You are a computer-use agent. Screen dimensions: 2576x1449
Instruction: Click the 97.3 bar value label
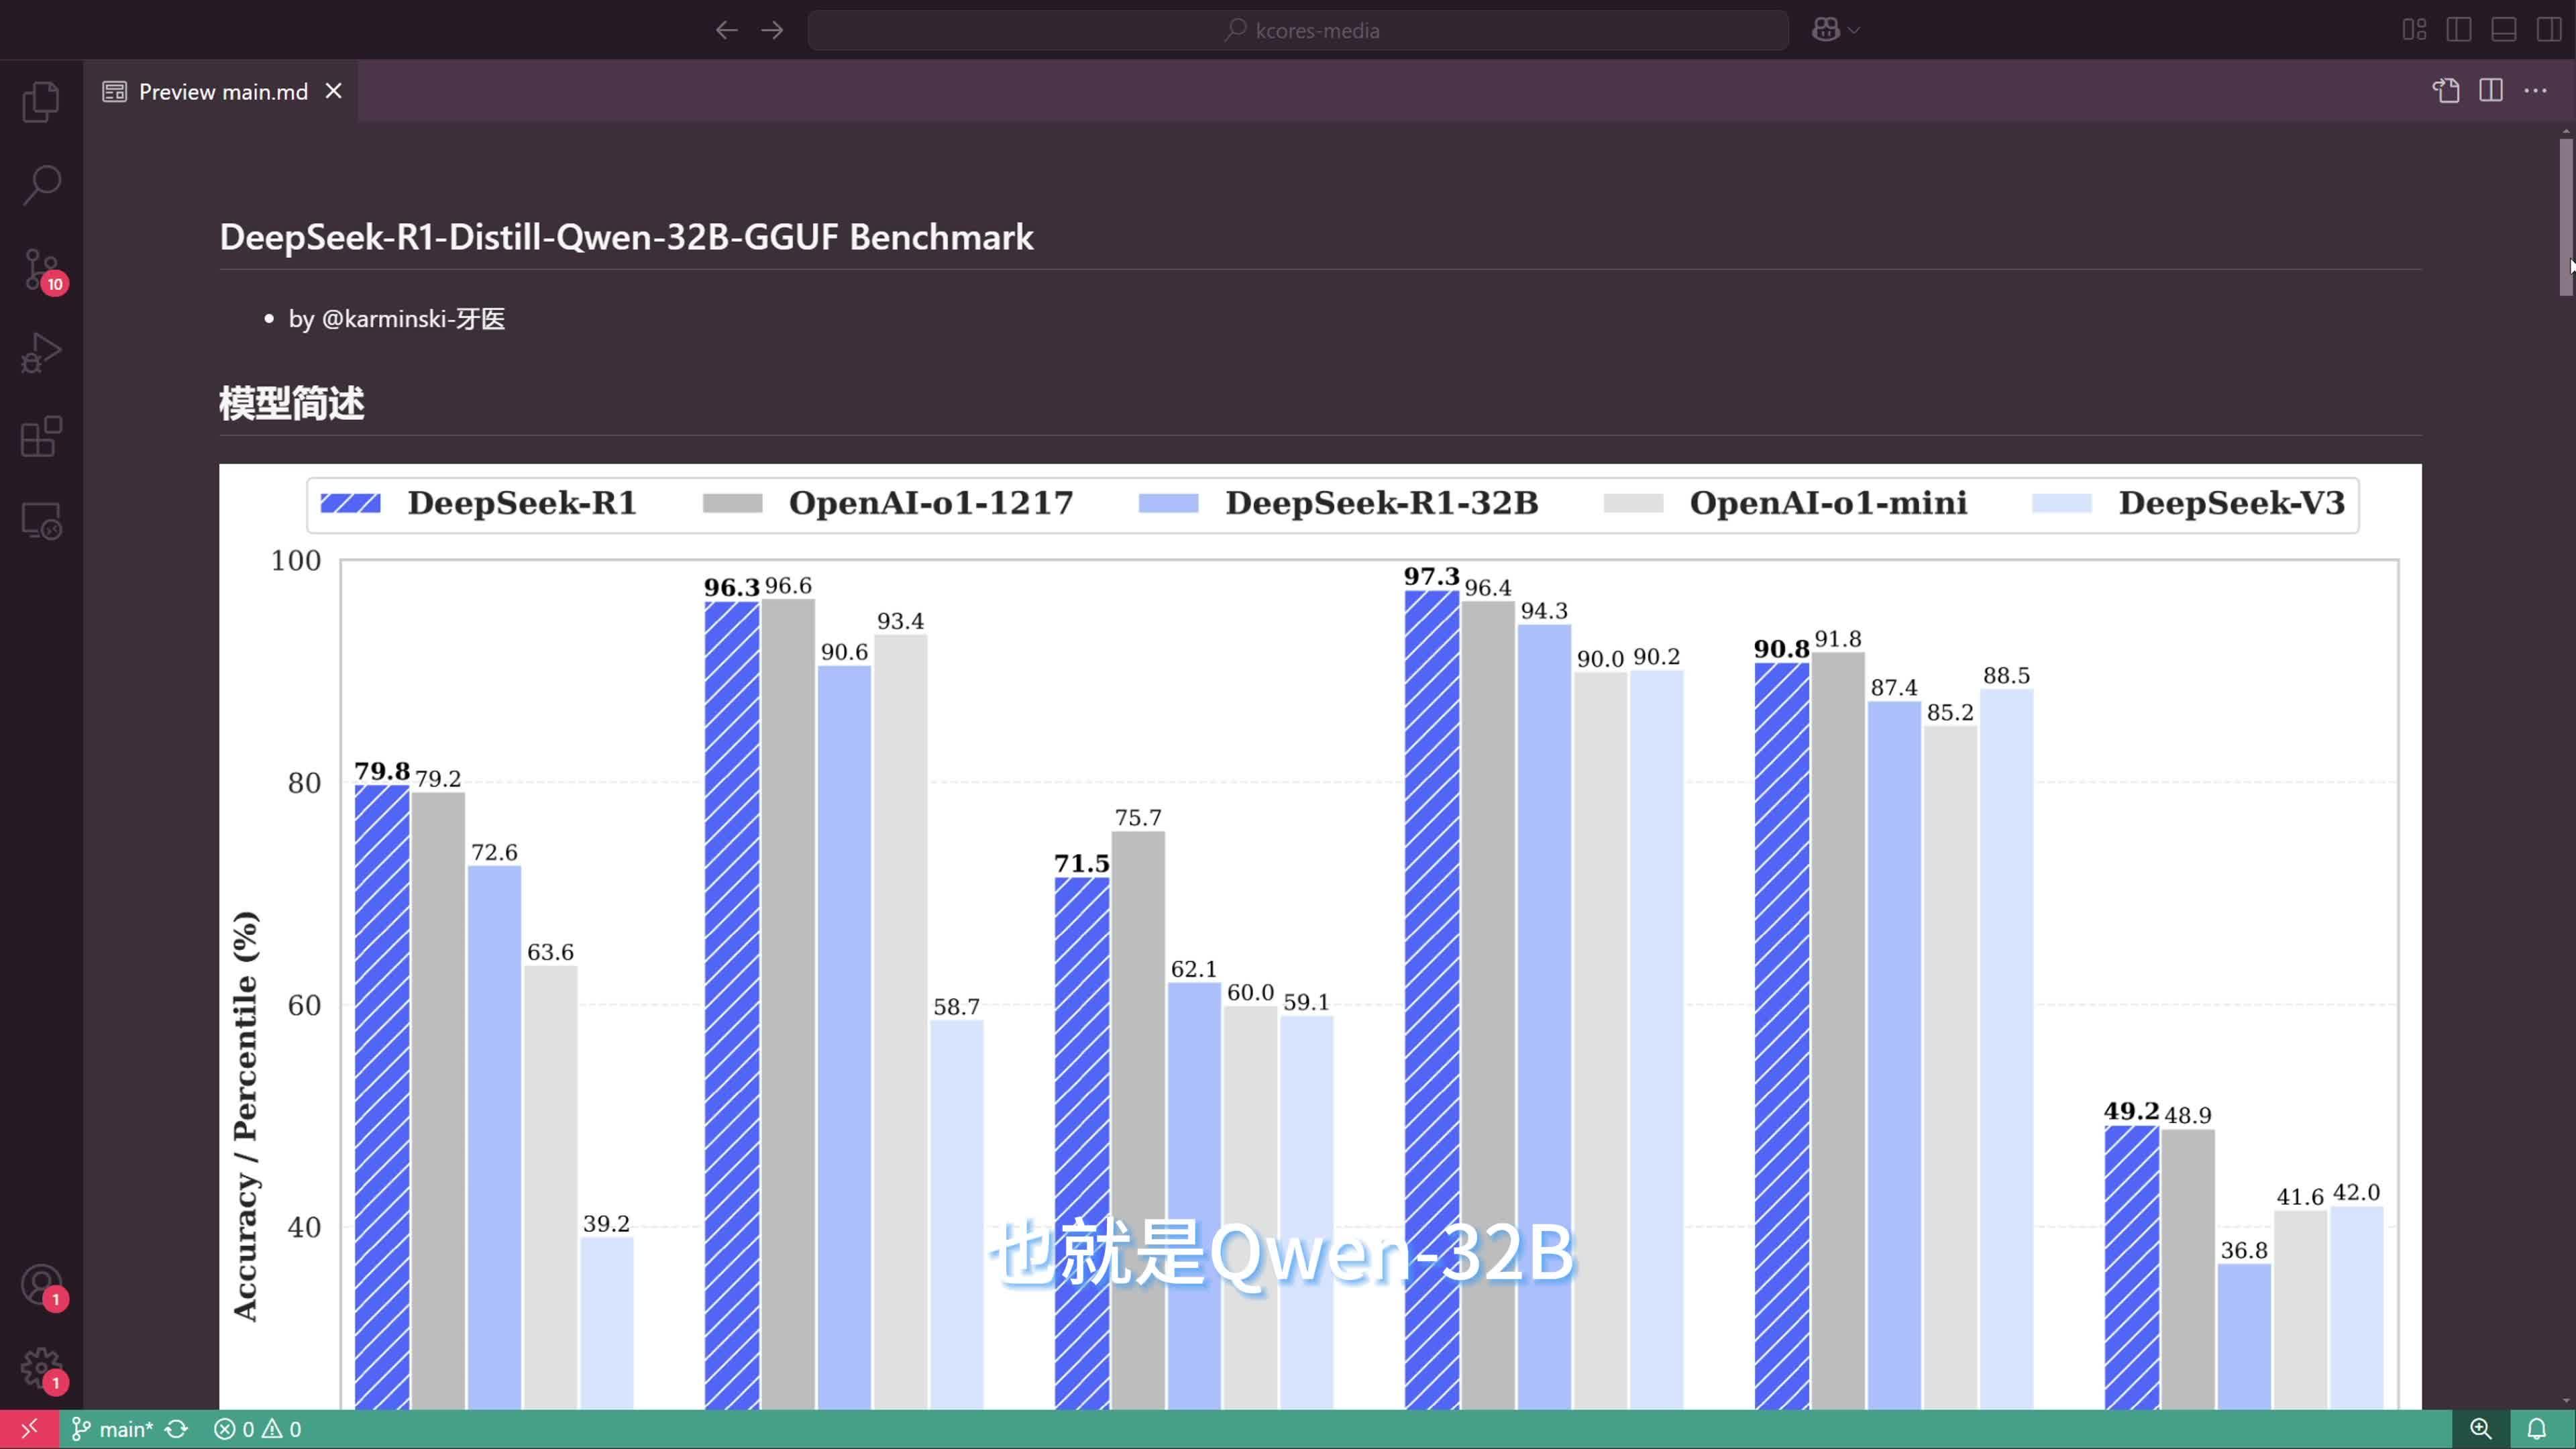tap(1431, 577)
